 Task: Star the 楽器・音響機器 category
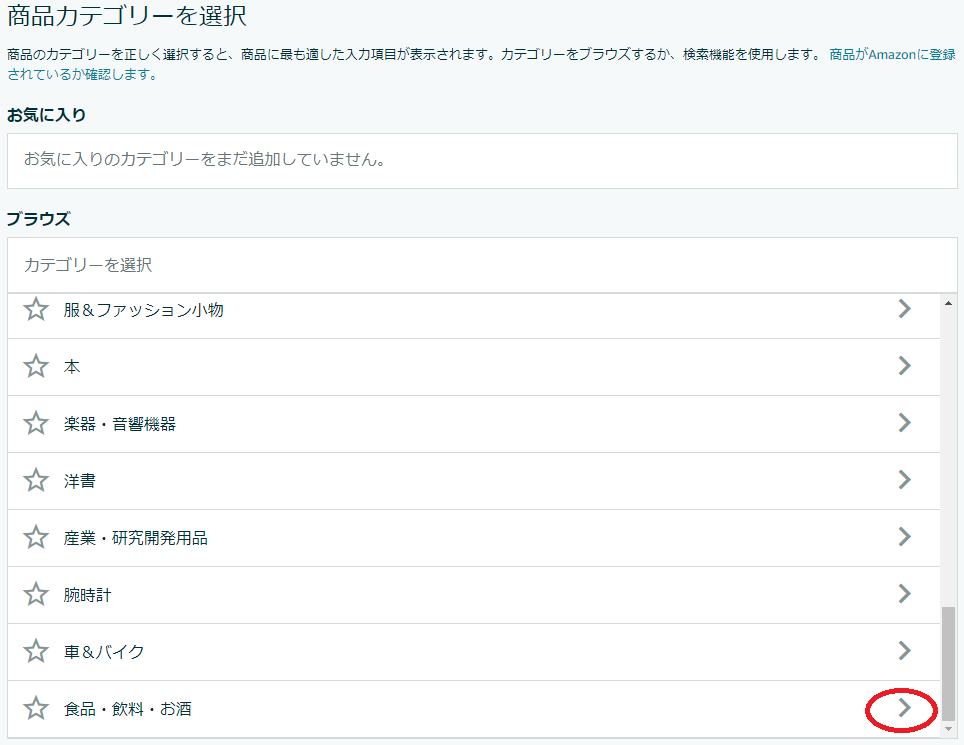[x=36, y=423]
